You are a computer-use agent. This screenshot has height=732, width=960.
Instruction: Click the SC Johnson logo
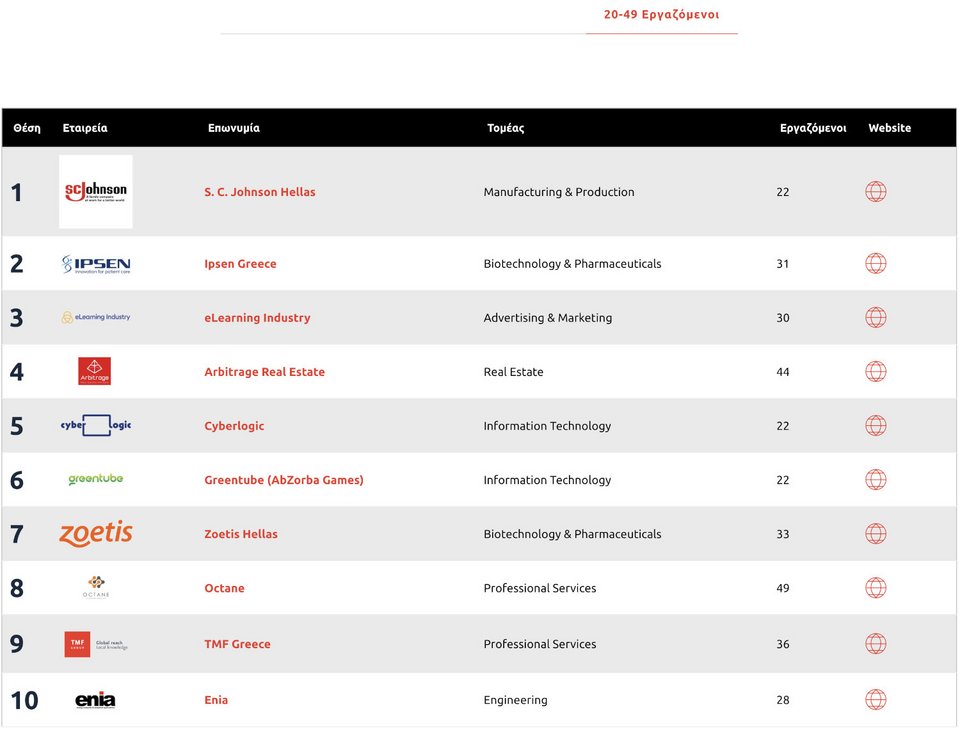click(x=96, y=192)
